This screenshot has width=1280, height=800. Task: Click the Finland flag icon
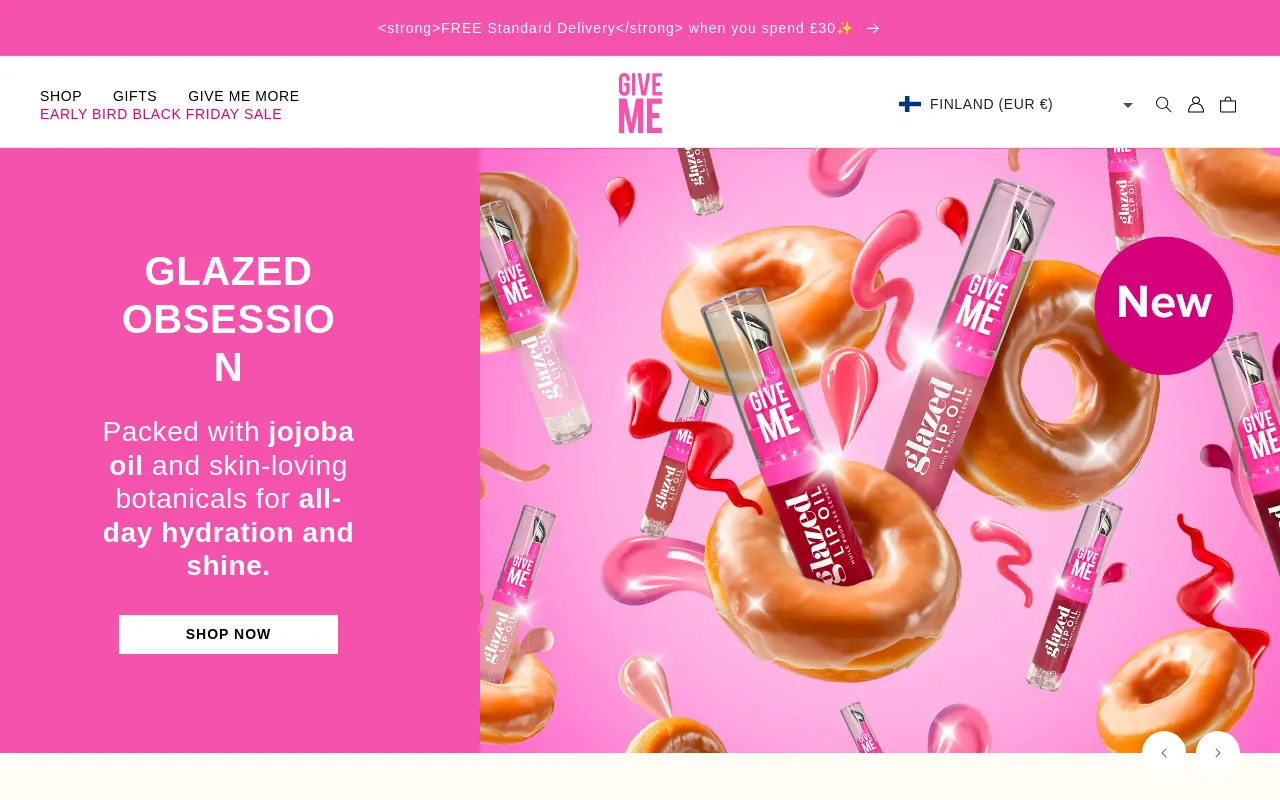click(x=910, y=104)
